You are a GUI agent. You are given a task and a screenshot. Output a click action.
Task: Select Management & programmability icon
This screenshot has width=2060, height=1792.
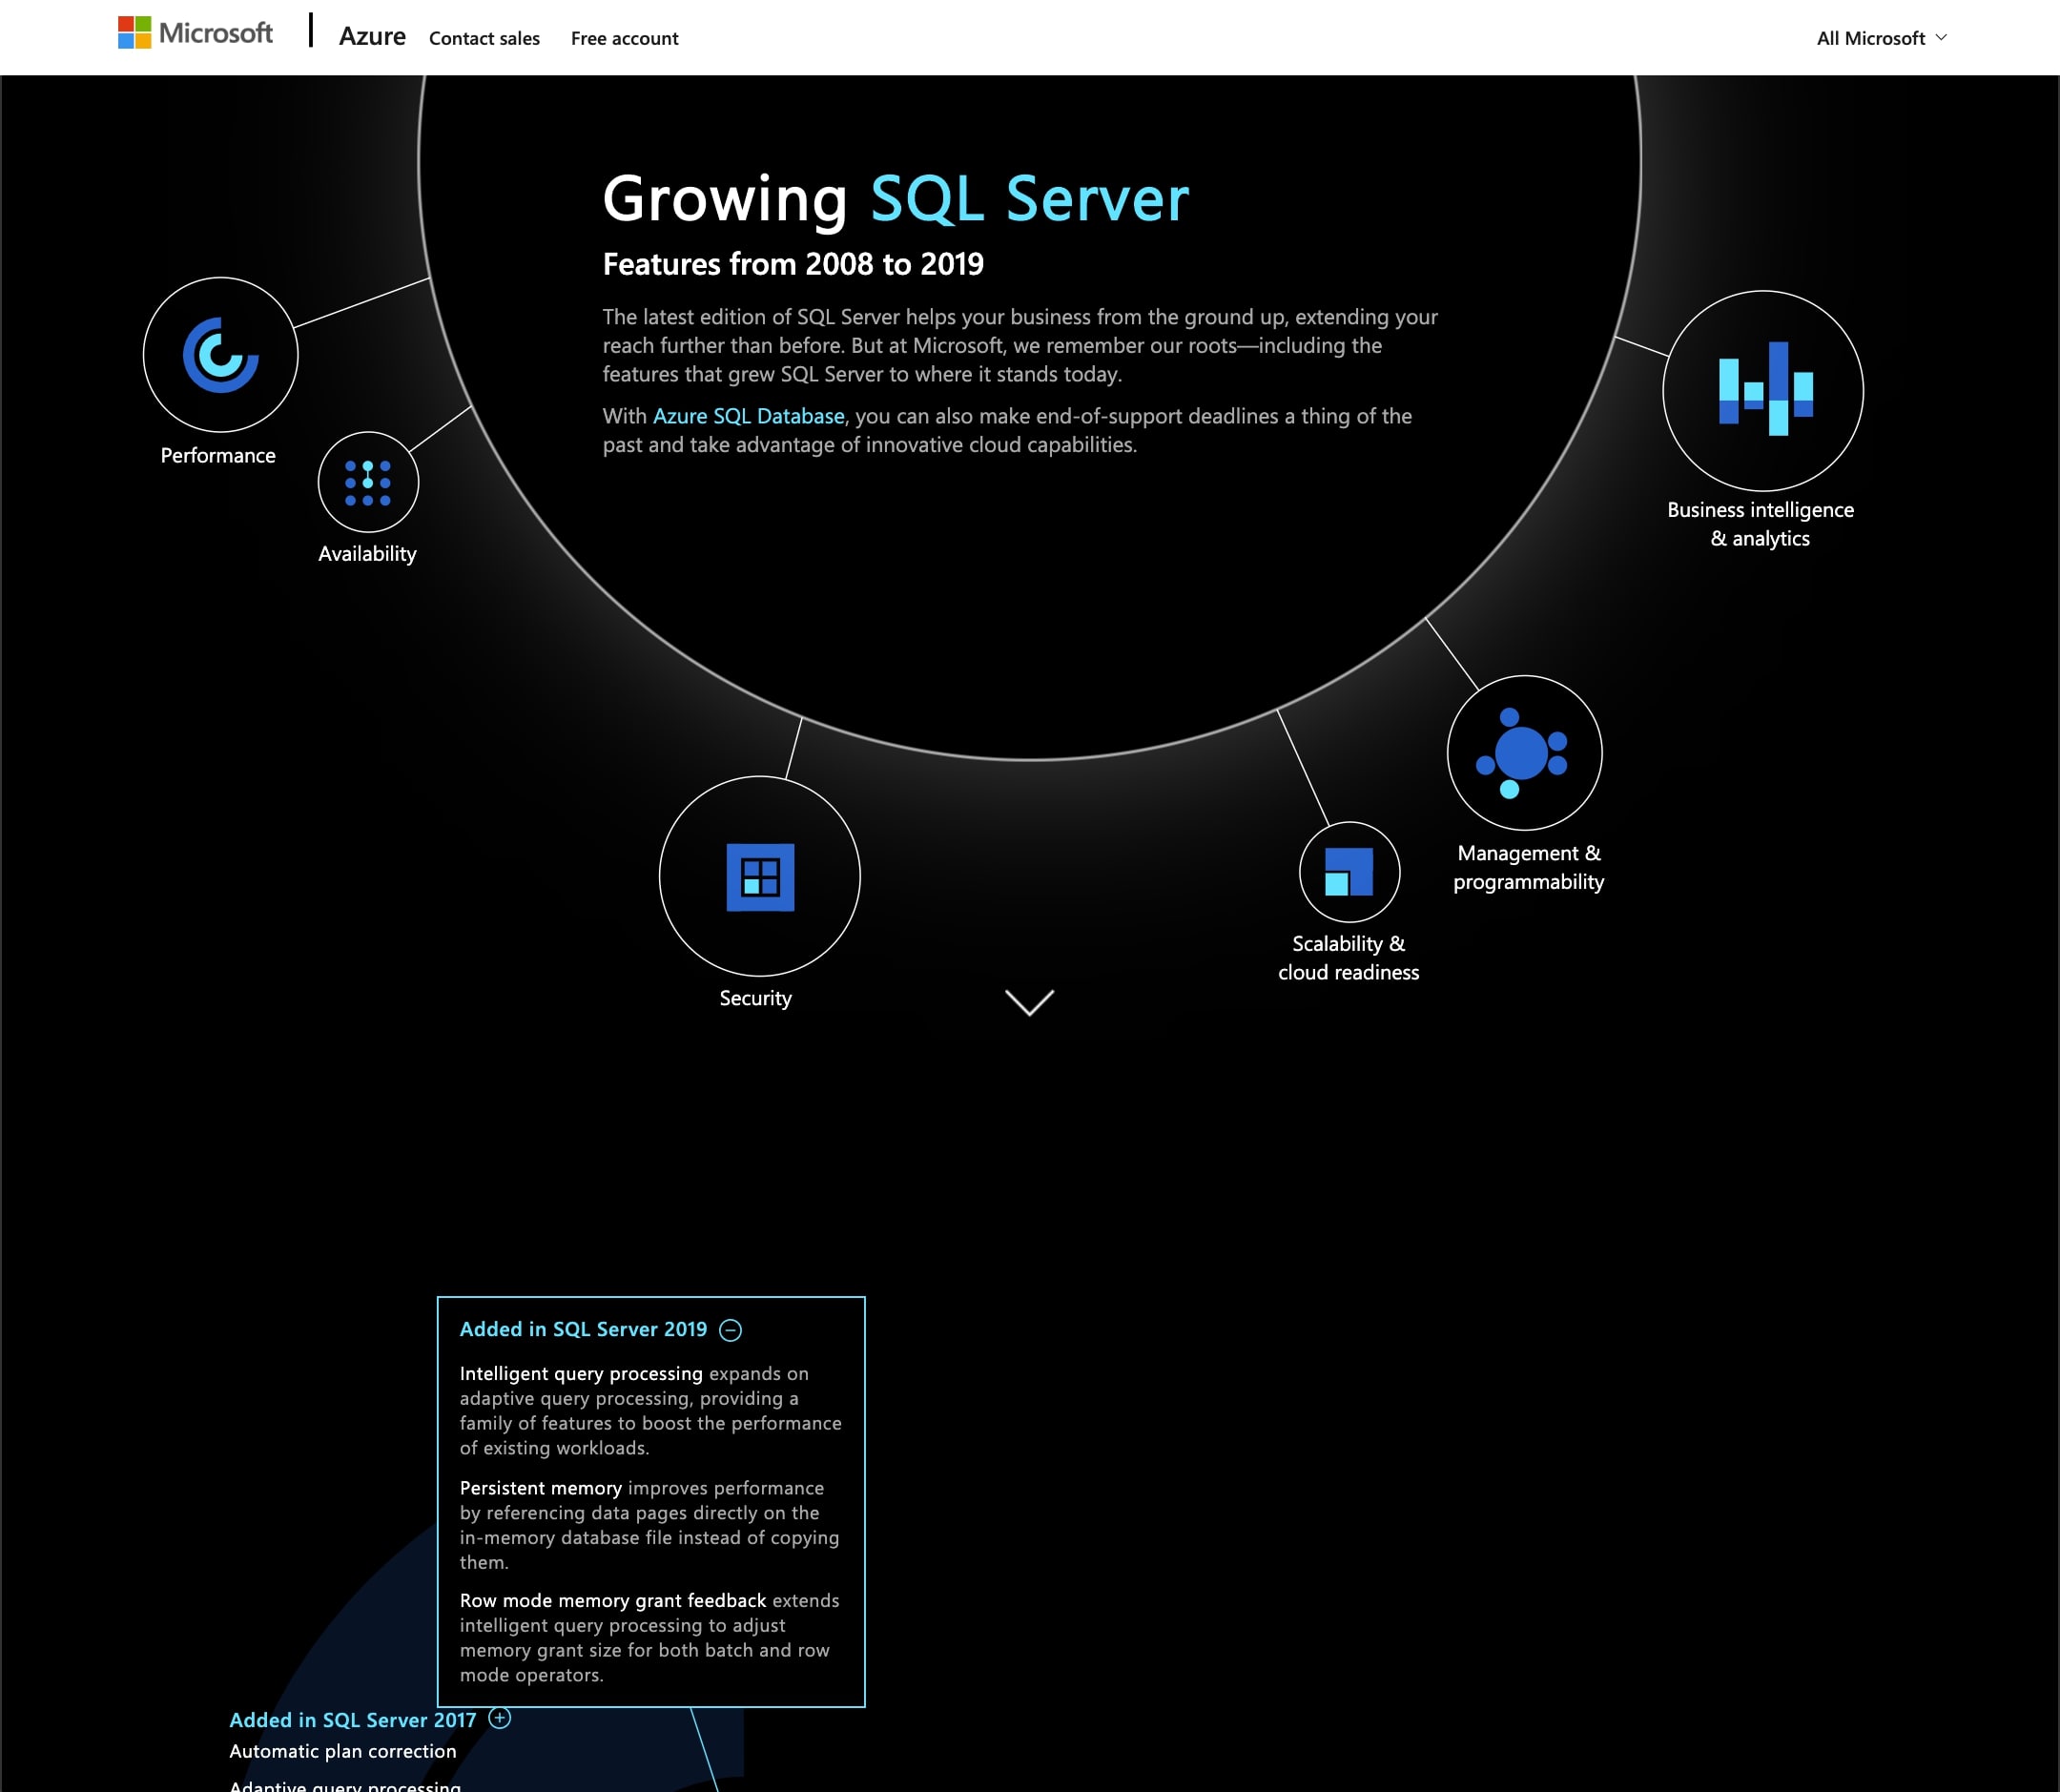pos(1524,753)
